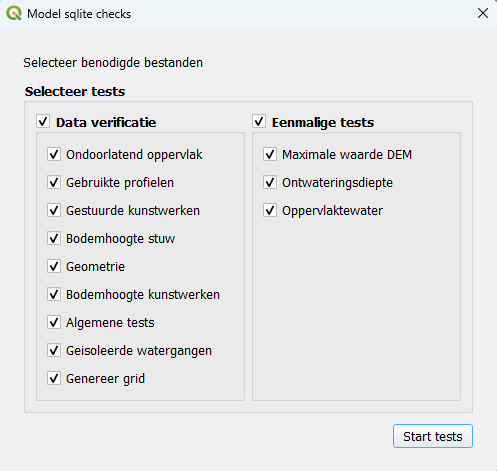The height and width of the screenshot is (471, 497).
Task: Click the Selecteer tests heading
Action: (75, 91)
